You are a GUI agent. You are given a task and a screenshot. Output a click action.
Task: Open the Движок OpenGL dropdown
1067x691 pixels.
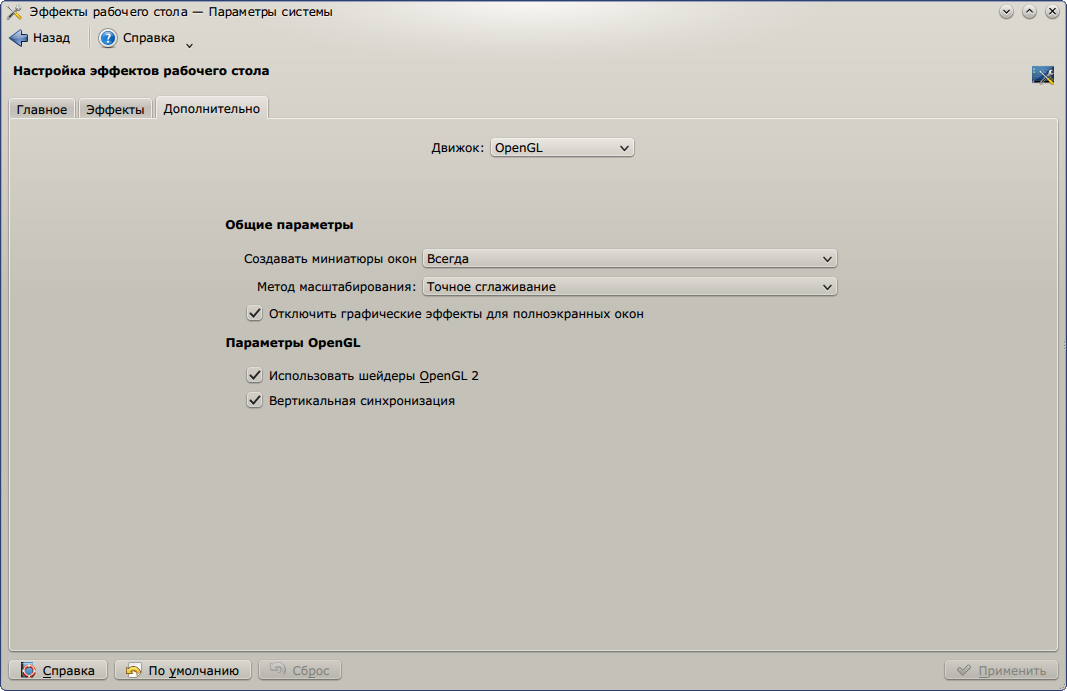click(x=562, y=148)
